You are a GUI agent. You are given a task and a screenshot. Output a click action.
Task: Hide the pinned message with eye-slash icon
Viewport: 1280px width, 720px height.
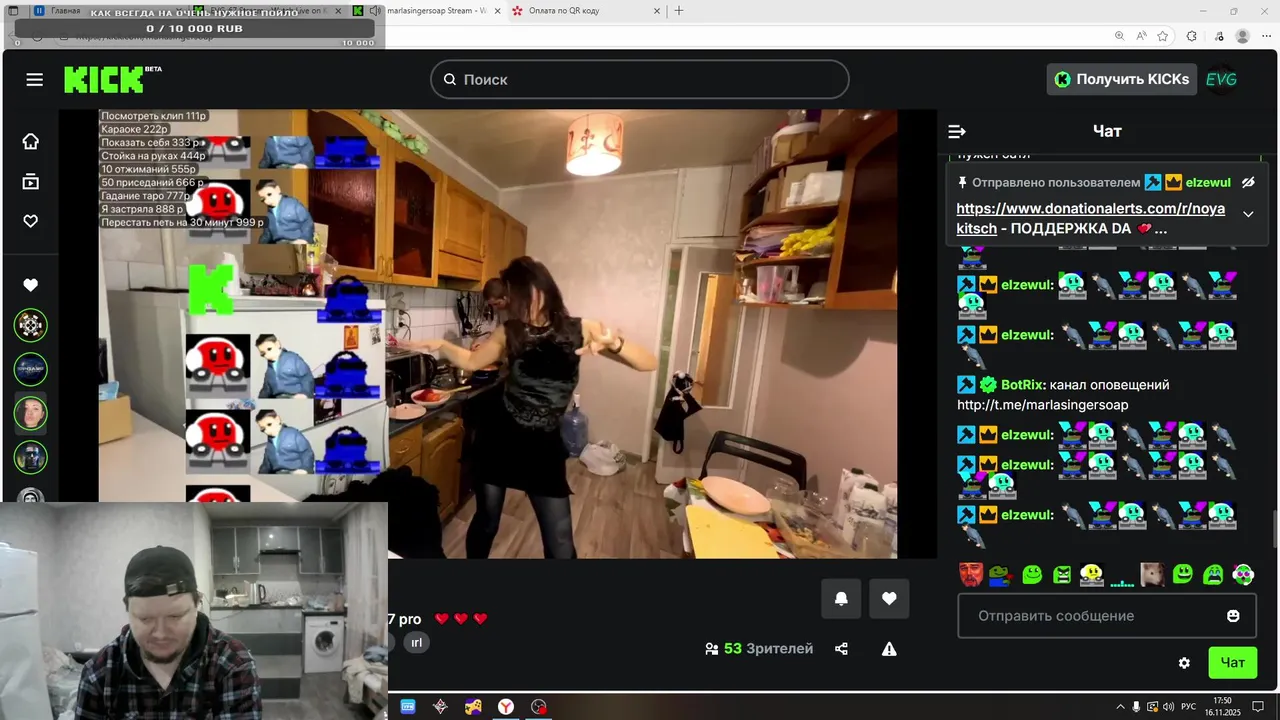coord(1248,182)
